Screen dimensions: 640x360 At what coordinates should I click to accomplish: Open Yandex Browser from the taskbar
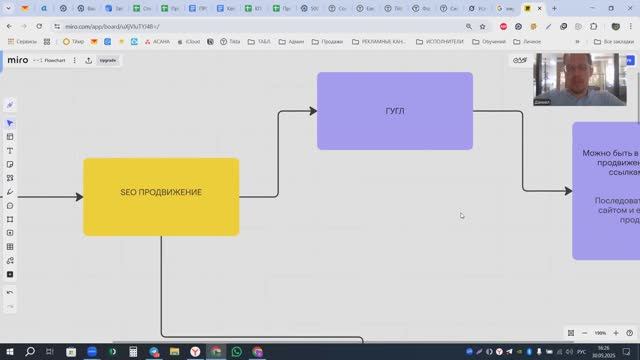[195, 351]
